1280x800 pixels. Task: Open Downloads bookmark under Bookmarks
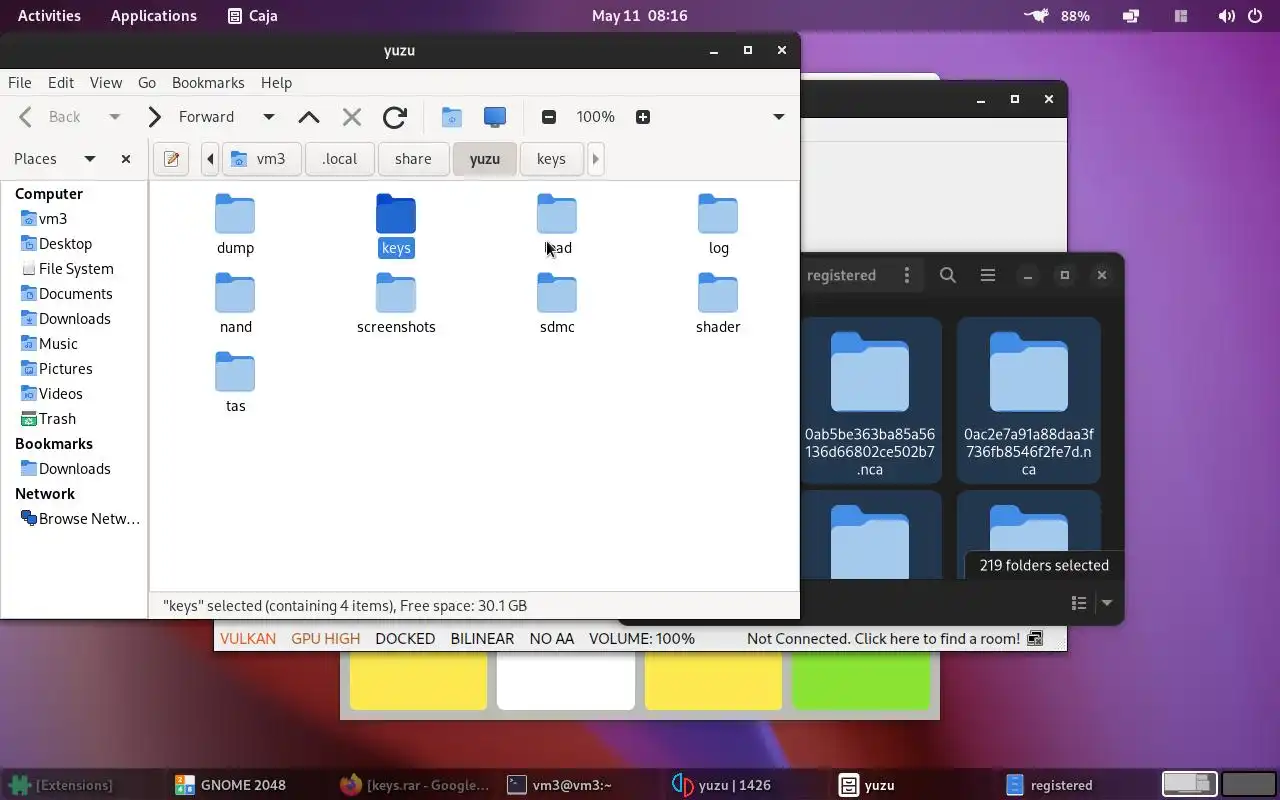[74, 469]
